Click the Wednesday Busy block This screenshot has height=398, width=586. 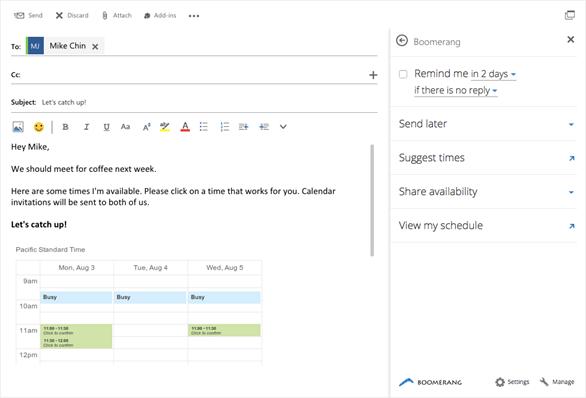point(224,297)
